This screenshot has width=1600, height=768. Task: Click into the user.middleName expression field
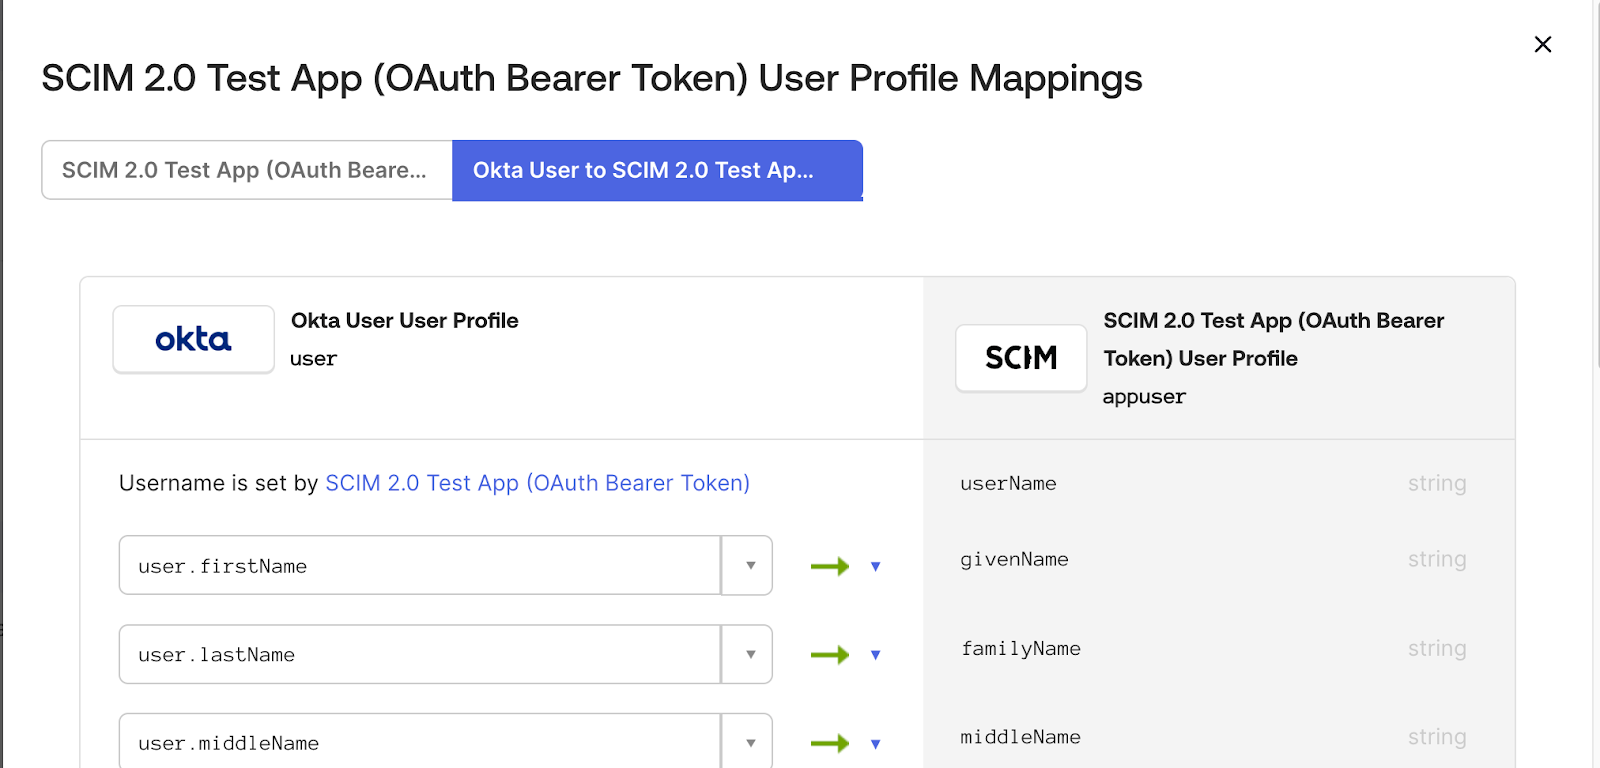click(420, 743)
